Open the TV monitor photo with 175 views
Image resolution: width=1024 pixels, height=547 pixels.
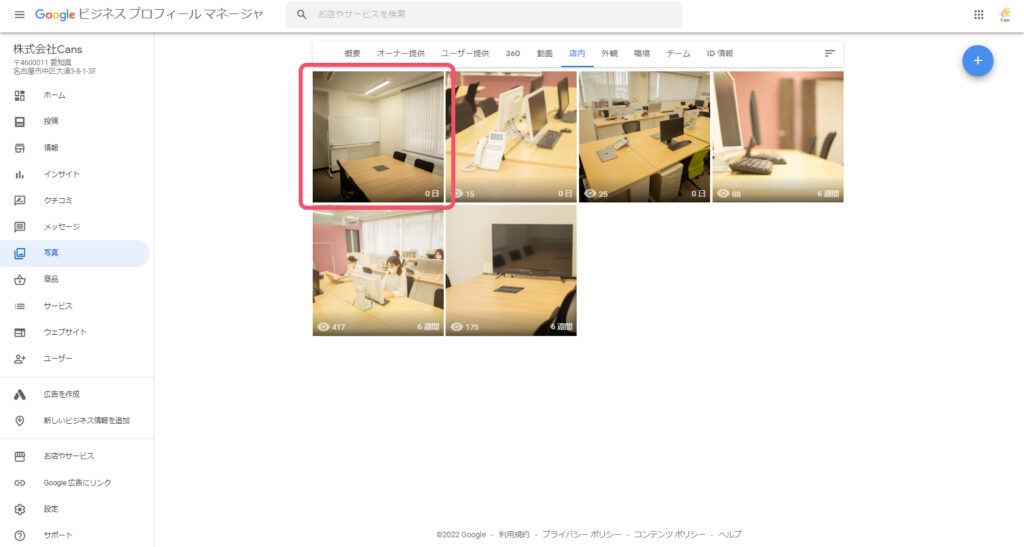pos(510,270)
